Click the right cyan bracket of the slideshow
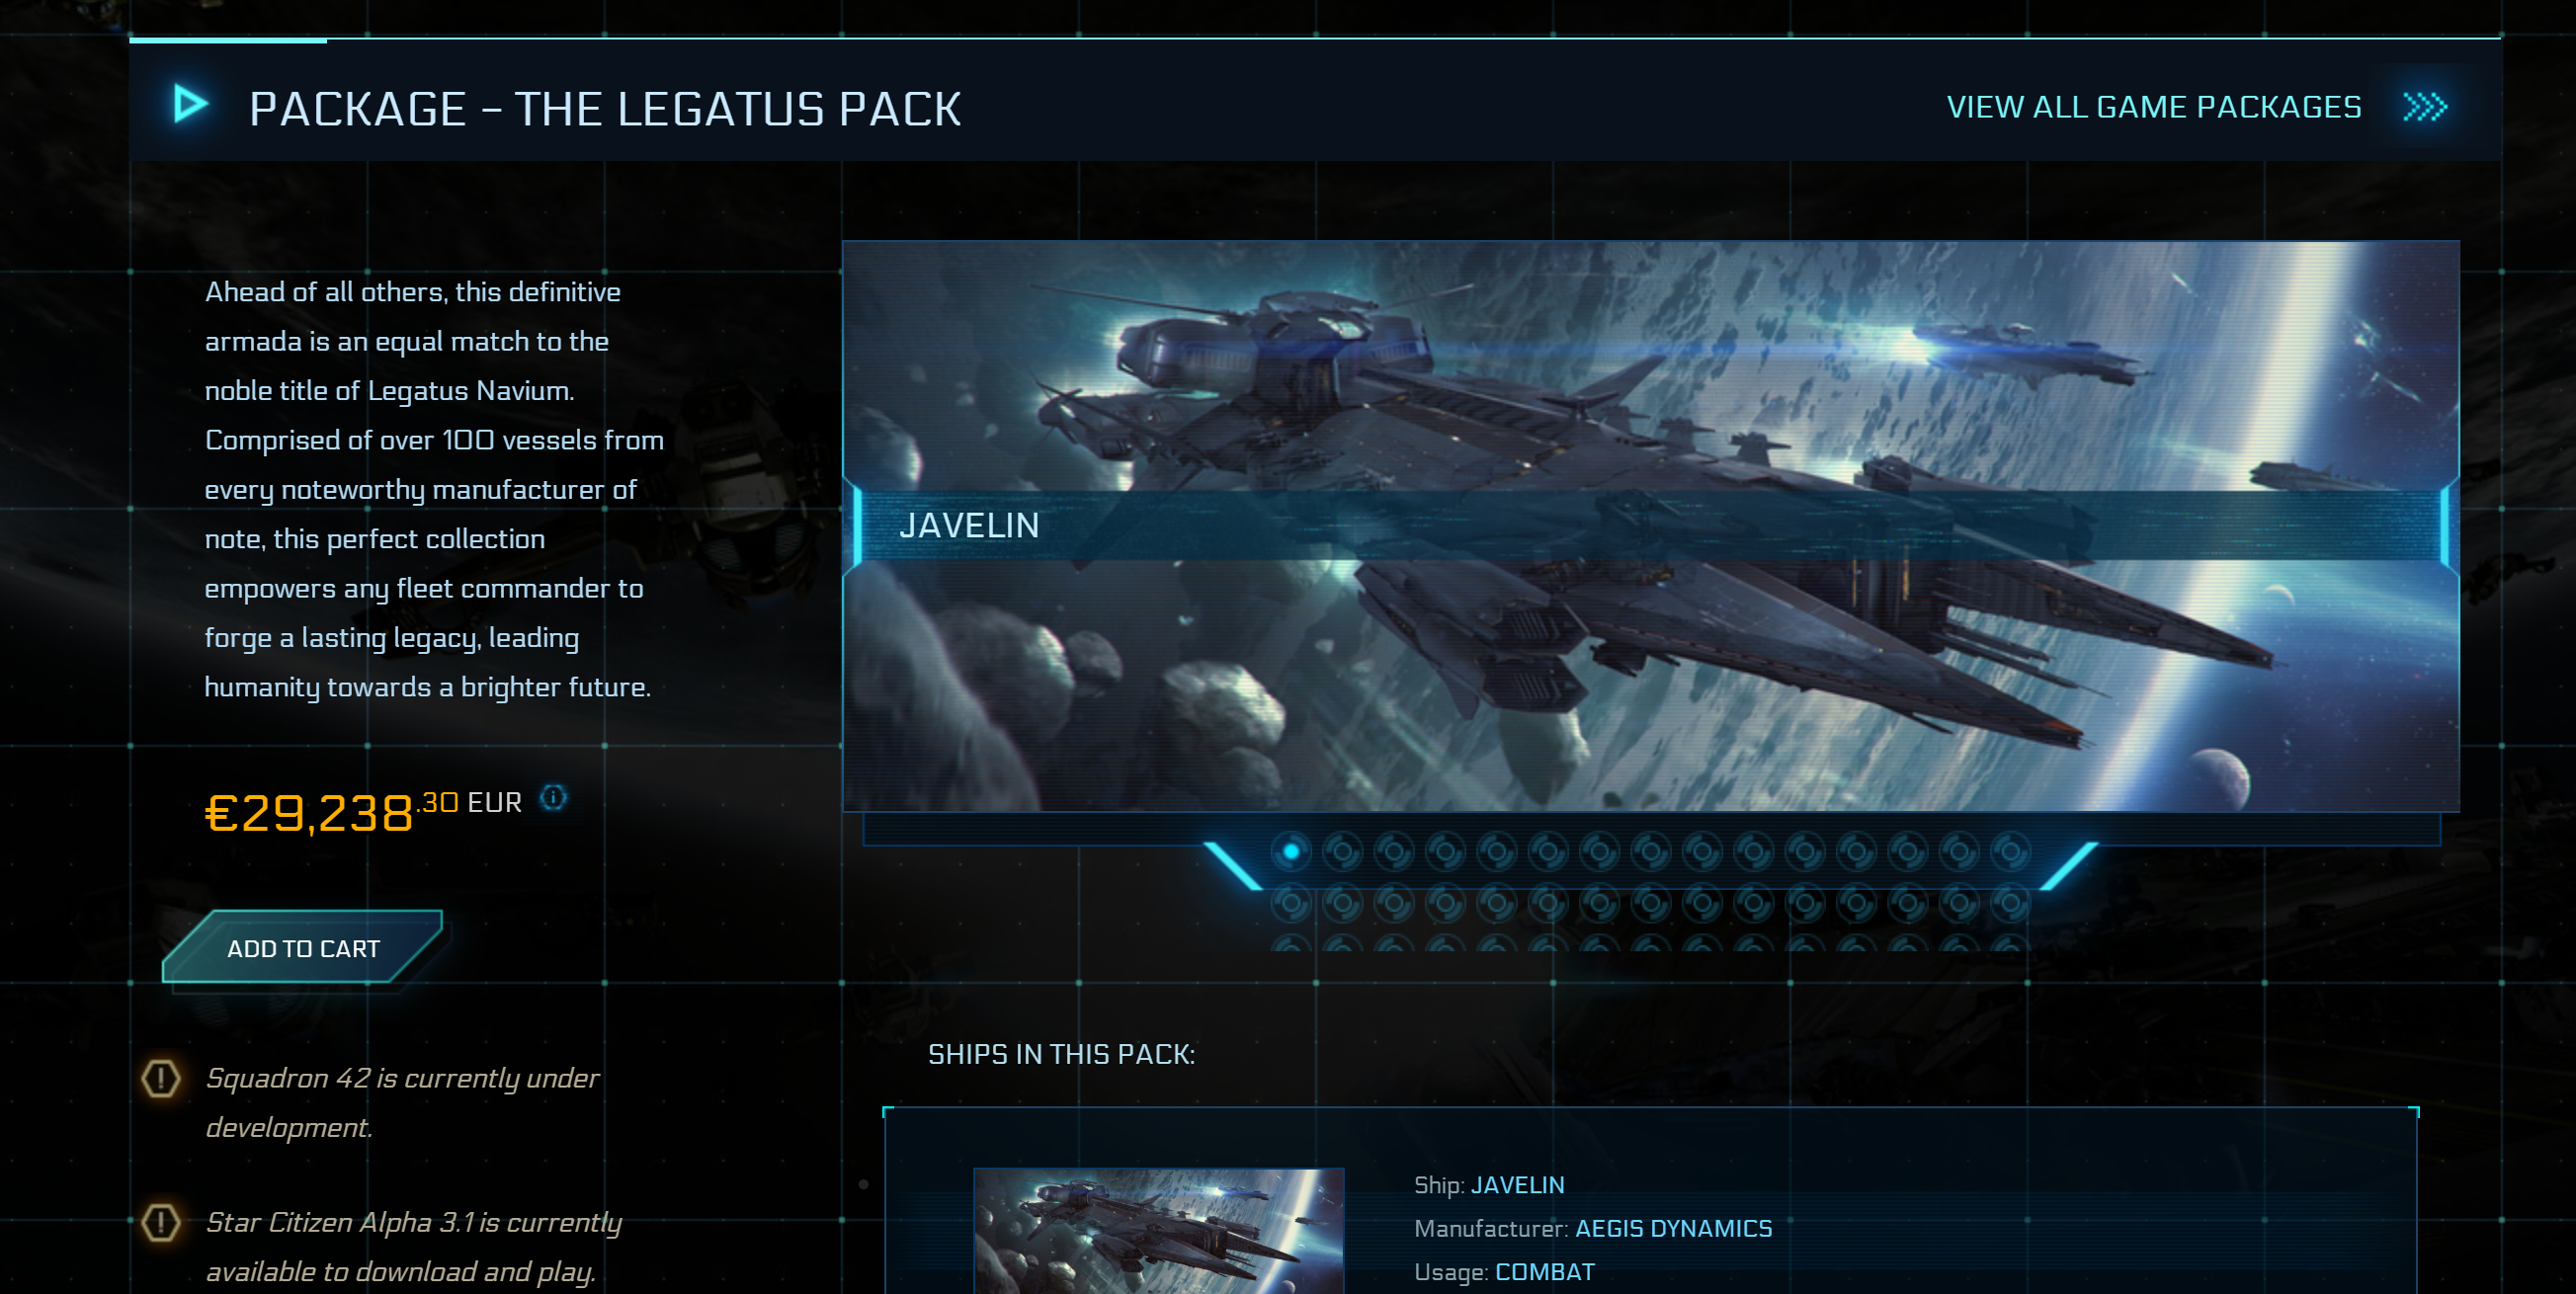 pos(2069,865)
